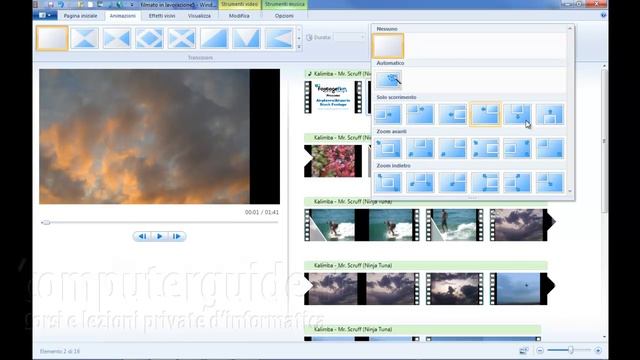The width and height of the screenshot is (640, 360).
Task: Open the Durata duration dropdown arrow
Action: [x=362, y=37]
